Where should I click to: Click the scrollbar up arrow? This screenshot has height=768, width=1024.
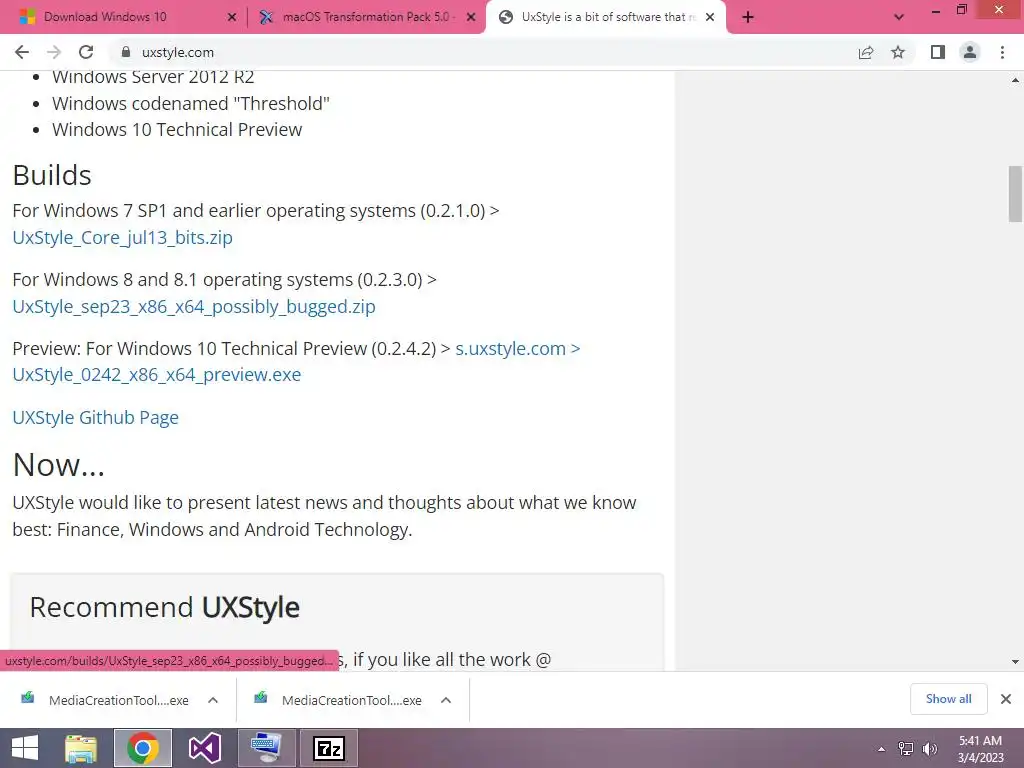click(x=1015, y=80)
